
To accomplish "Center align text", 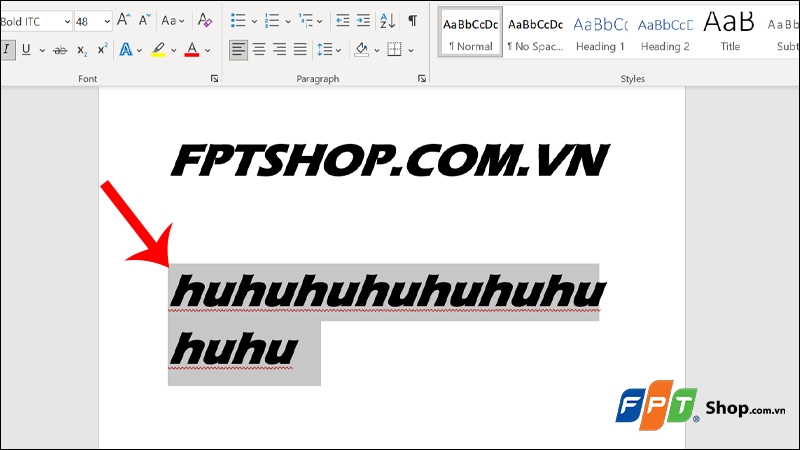I will point(259,49).
